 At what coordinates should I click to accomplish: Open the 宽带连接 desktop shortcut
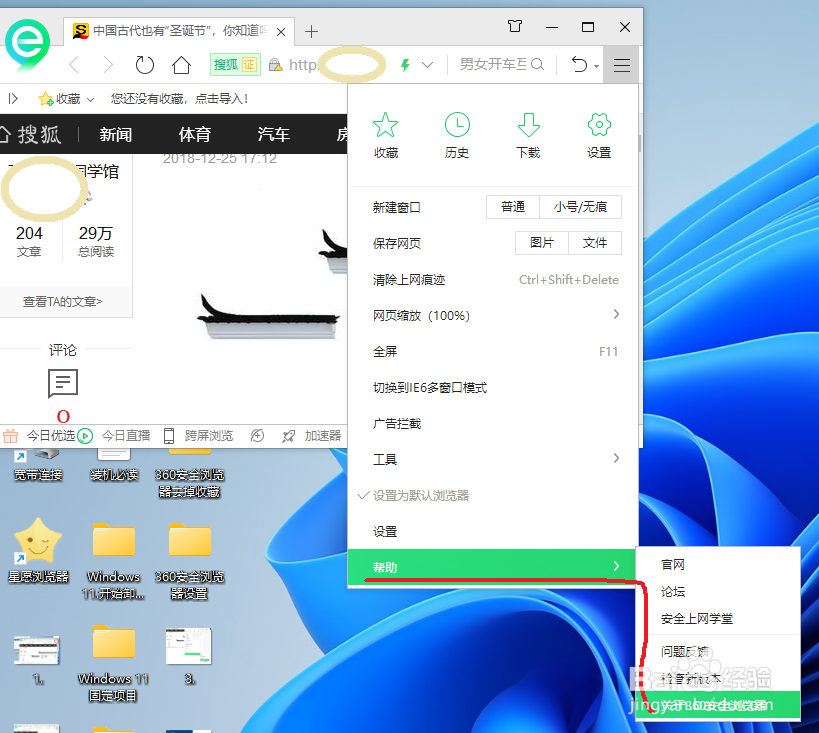(x=38, y=463)
